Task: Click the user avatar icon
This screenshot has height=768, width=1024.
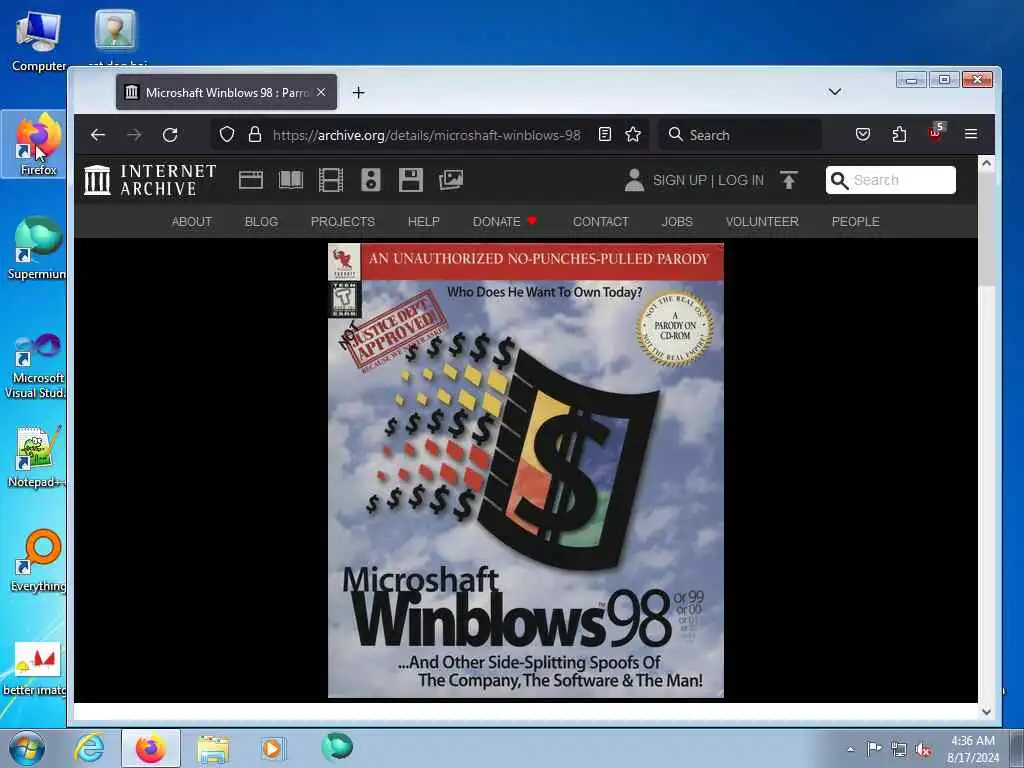Action: tap(633, 180)
